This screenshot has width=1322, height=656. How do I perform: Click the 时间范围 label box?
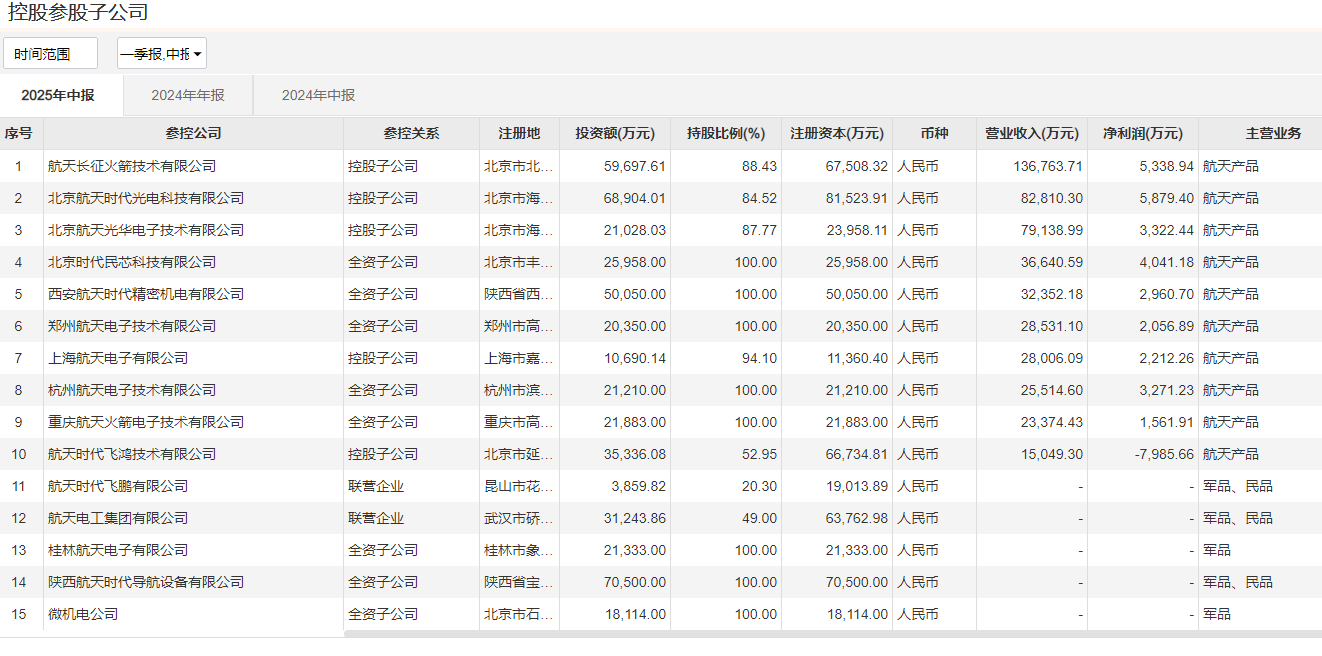tap(51, 54)
